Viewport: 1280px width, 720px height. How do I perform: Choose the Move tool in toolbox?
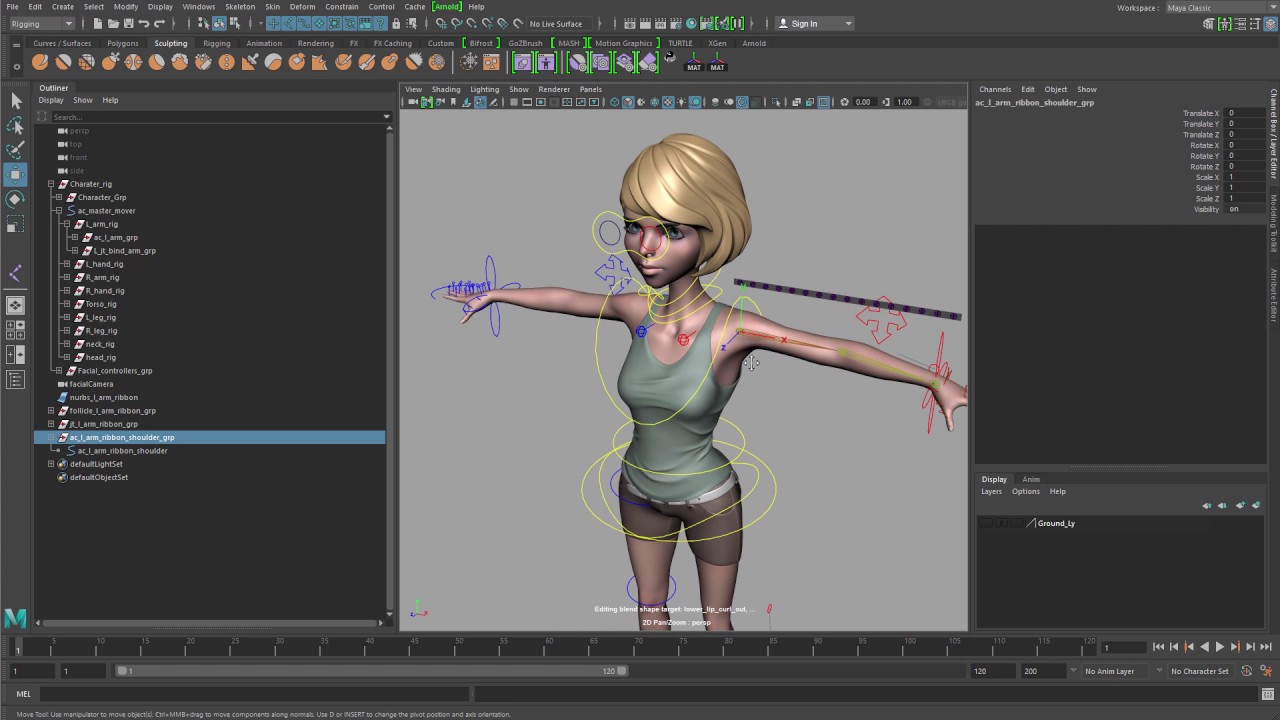coord(15,175)
